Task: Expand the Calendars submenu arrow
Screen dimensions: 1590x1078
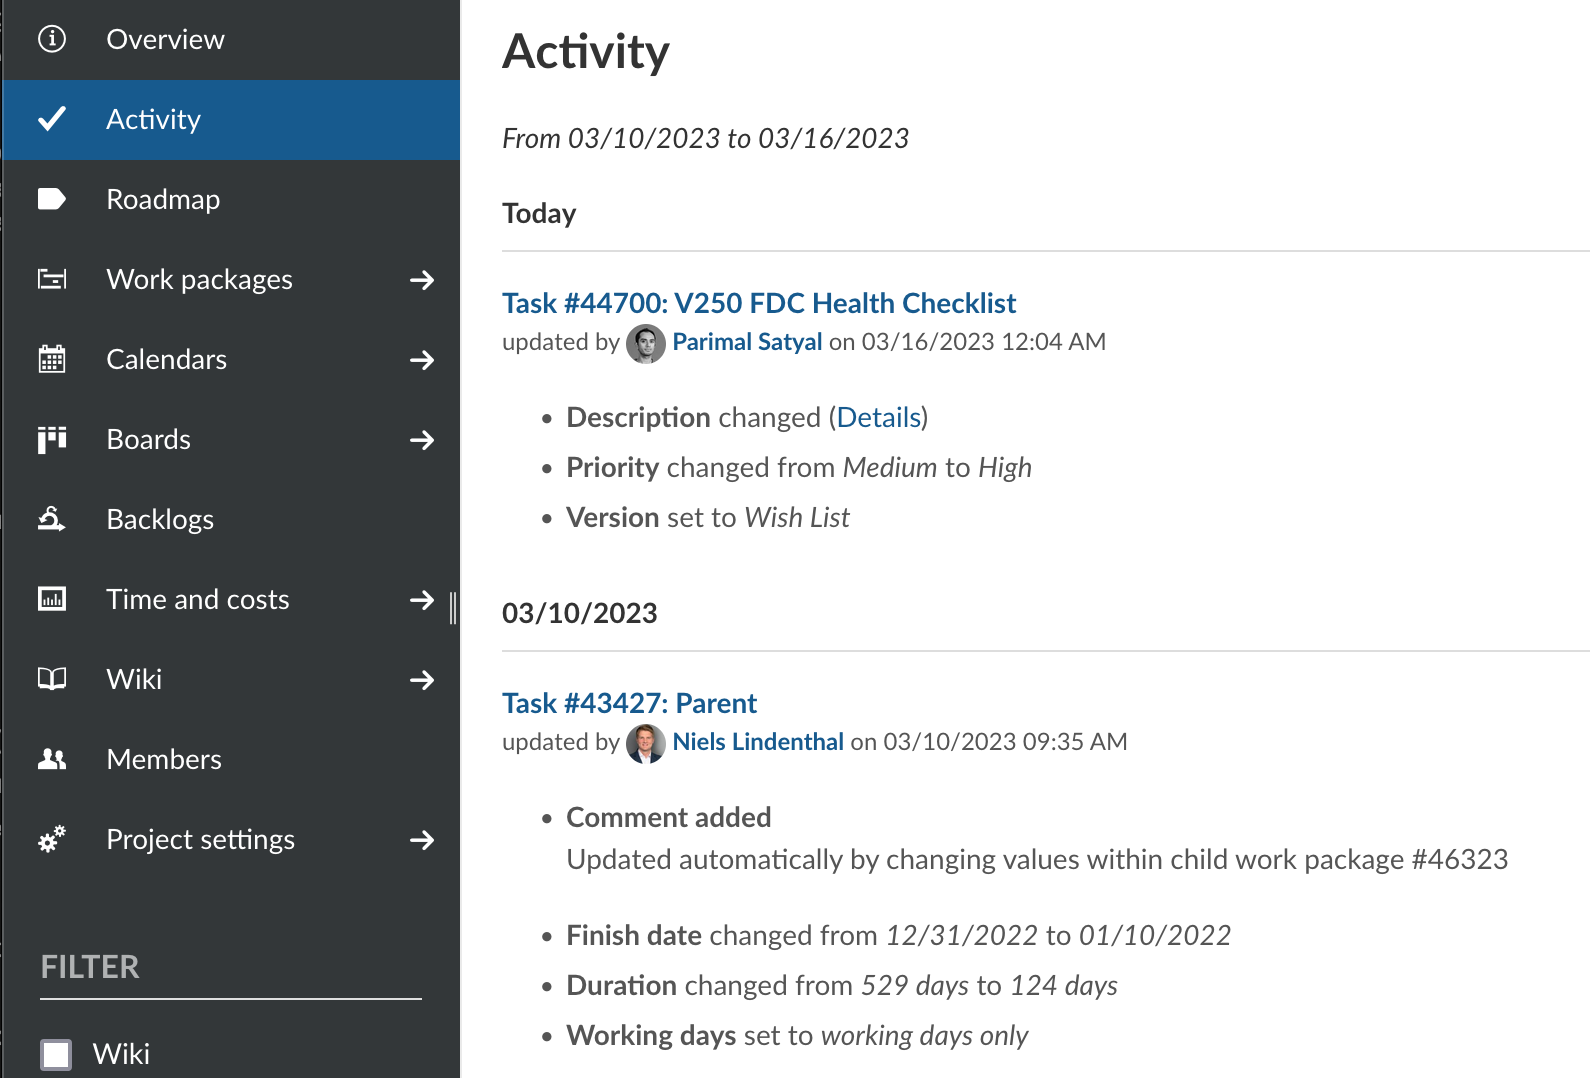Action: pos(423,359)
